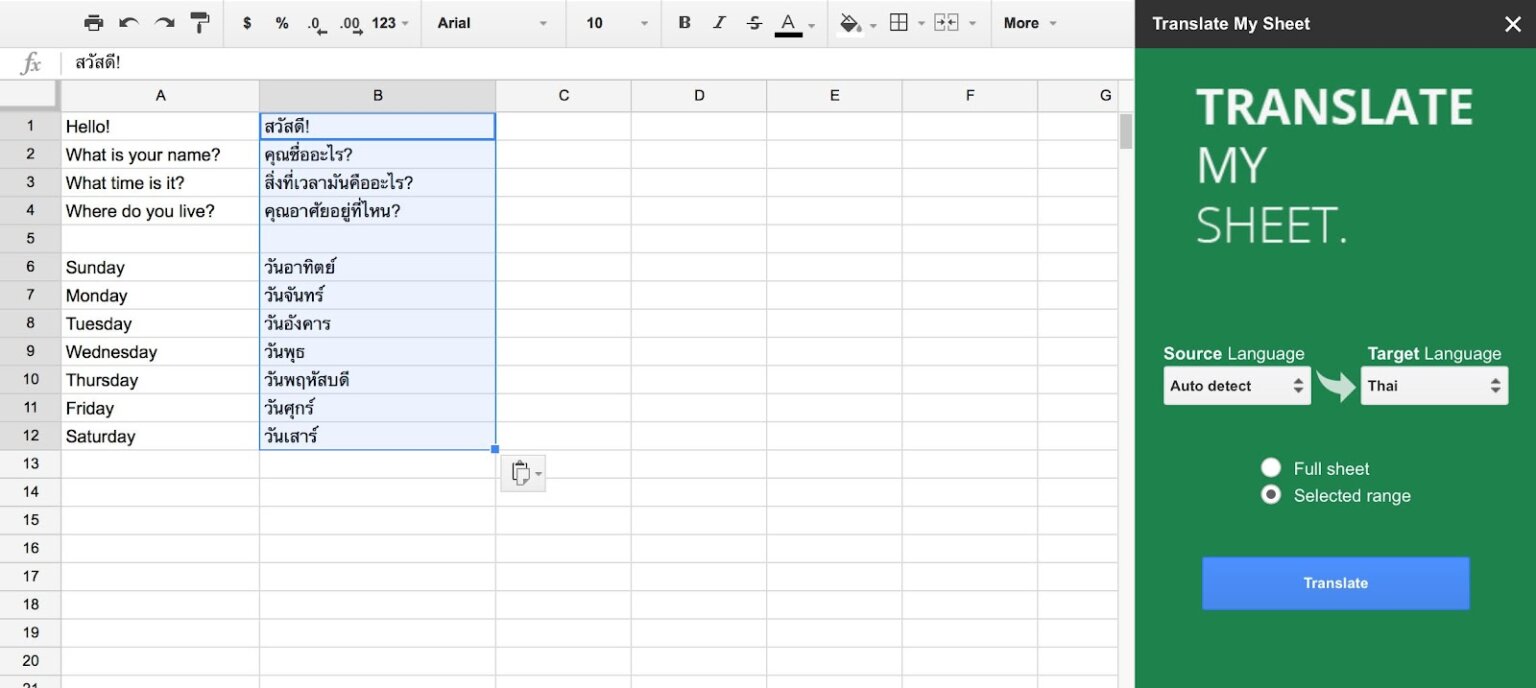
Task: Apply currency format to selection
Action: tap(246, 22)
